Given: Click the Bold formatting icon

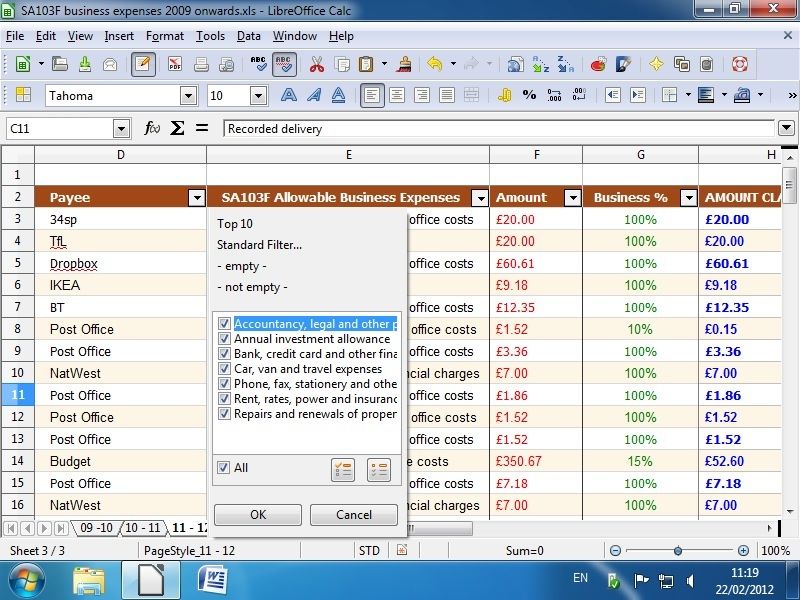Looking at the screenshot, I should [289, 95].
